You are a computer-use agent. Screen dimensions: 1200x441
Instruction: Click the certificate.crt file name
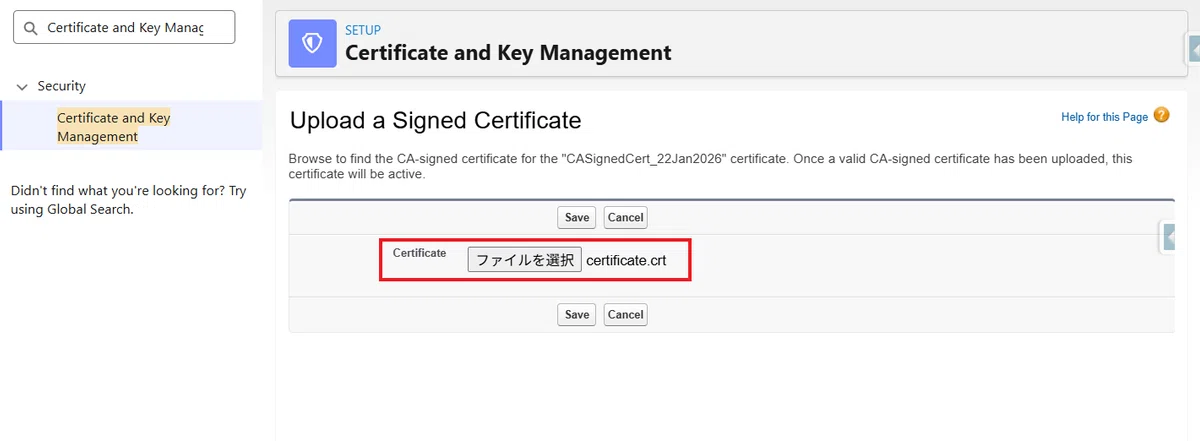[626, 260]
